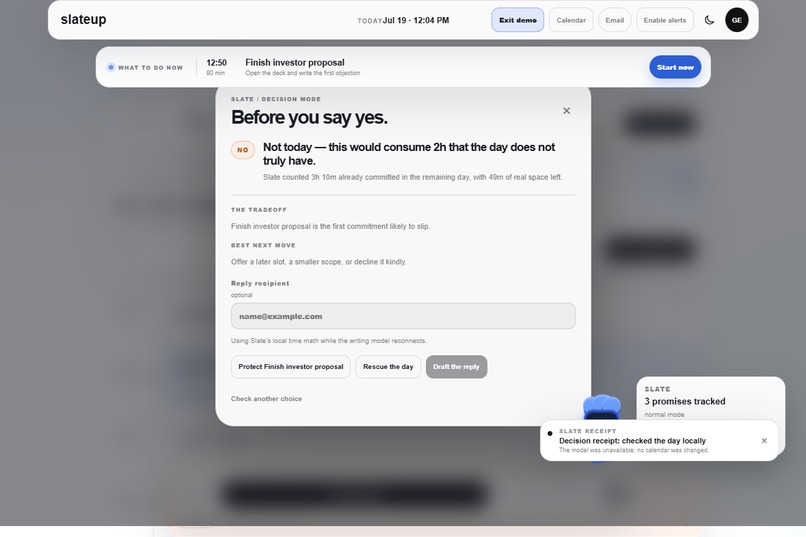Click the Finish investor proposal task title

[295, 62]
